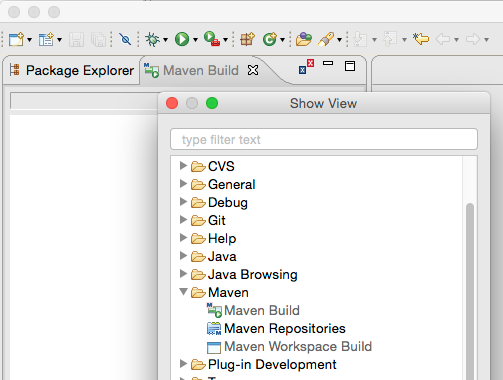503x380 pixels.
Task: Maximize the Maven Build view panel
Action: tap(350, 66)
